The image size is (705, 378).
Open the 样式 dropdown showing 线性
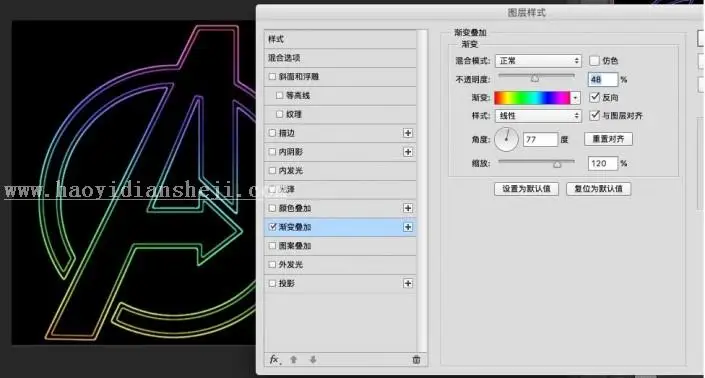(538, 116)
